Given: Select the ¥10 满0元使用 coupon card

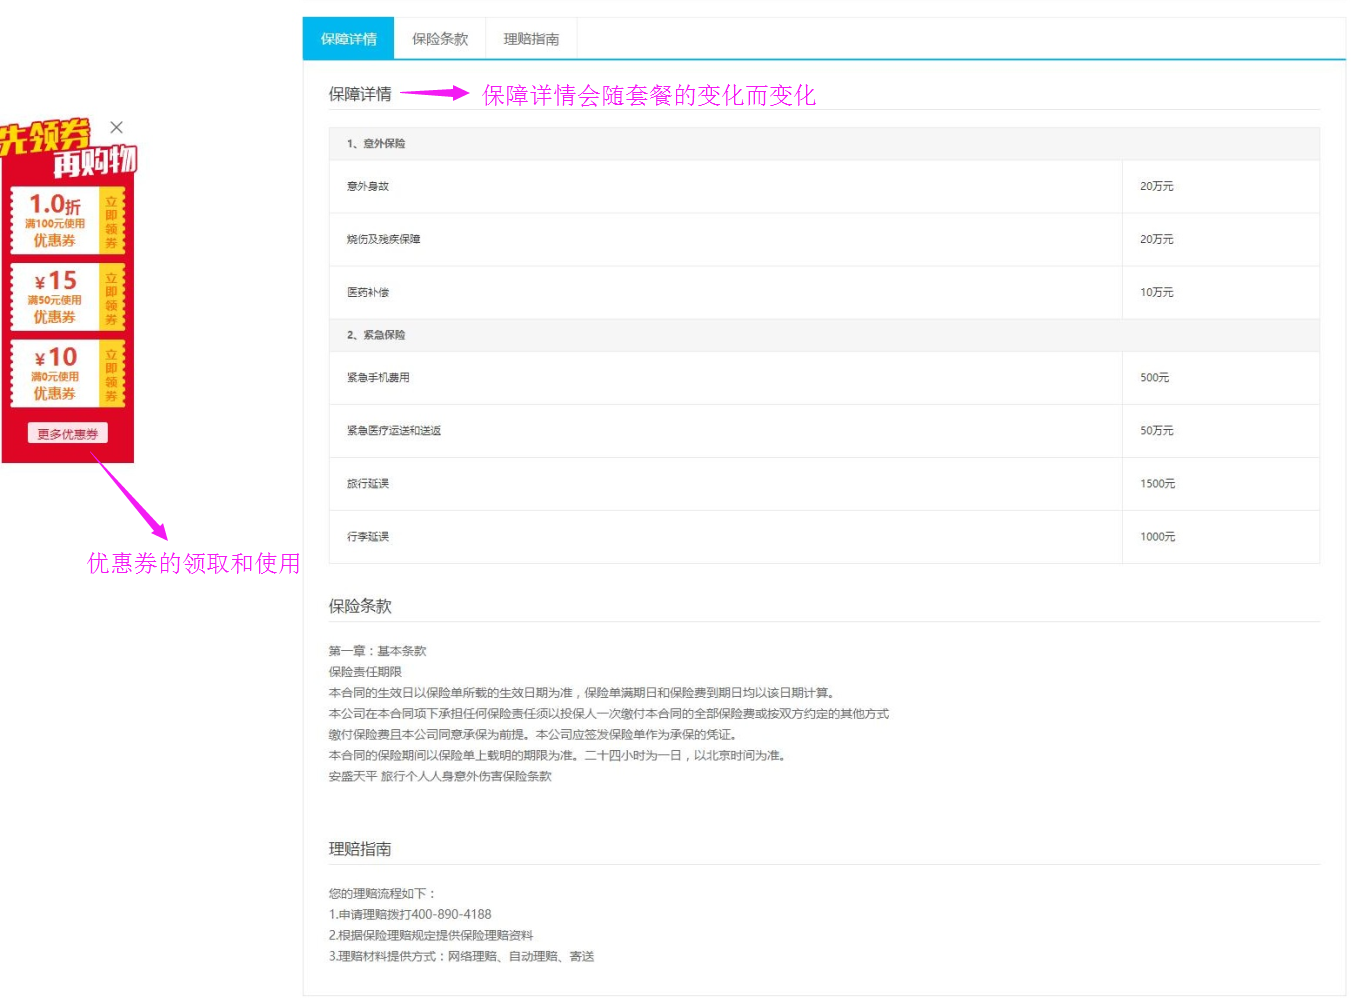Looking at the screenshot, I should [x=54, y=375].
